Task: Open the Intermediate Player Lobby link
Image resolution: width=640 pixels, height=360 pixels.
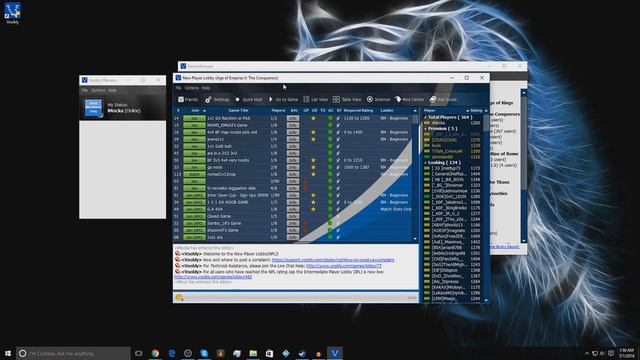Action: 213,277
